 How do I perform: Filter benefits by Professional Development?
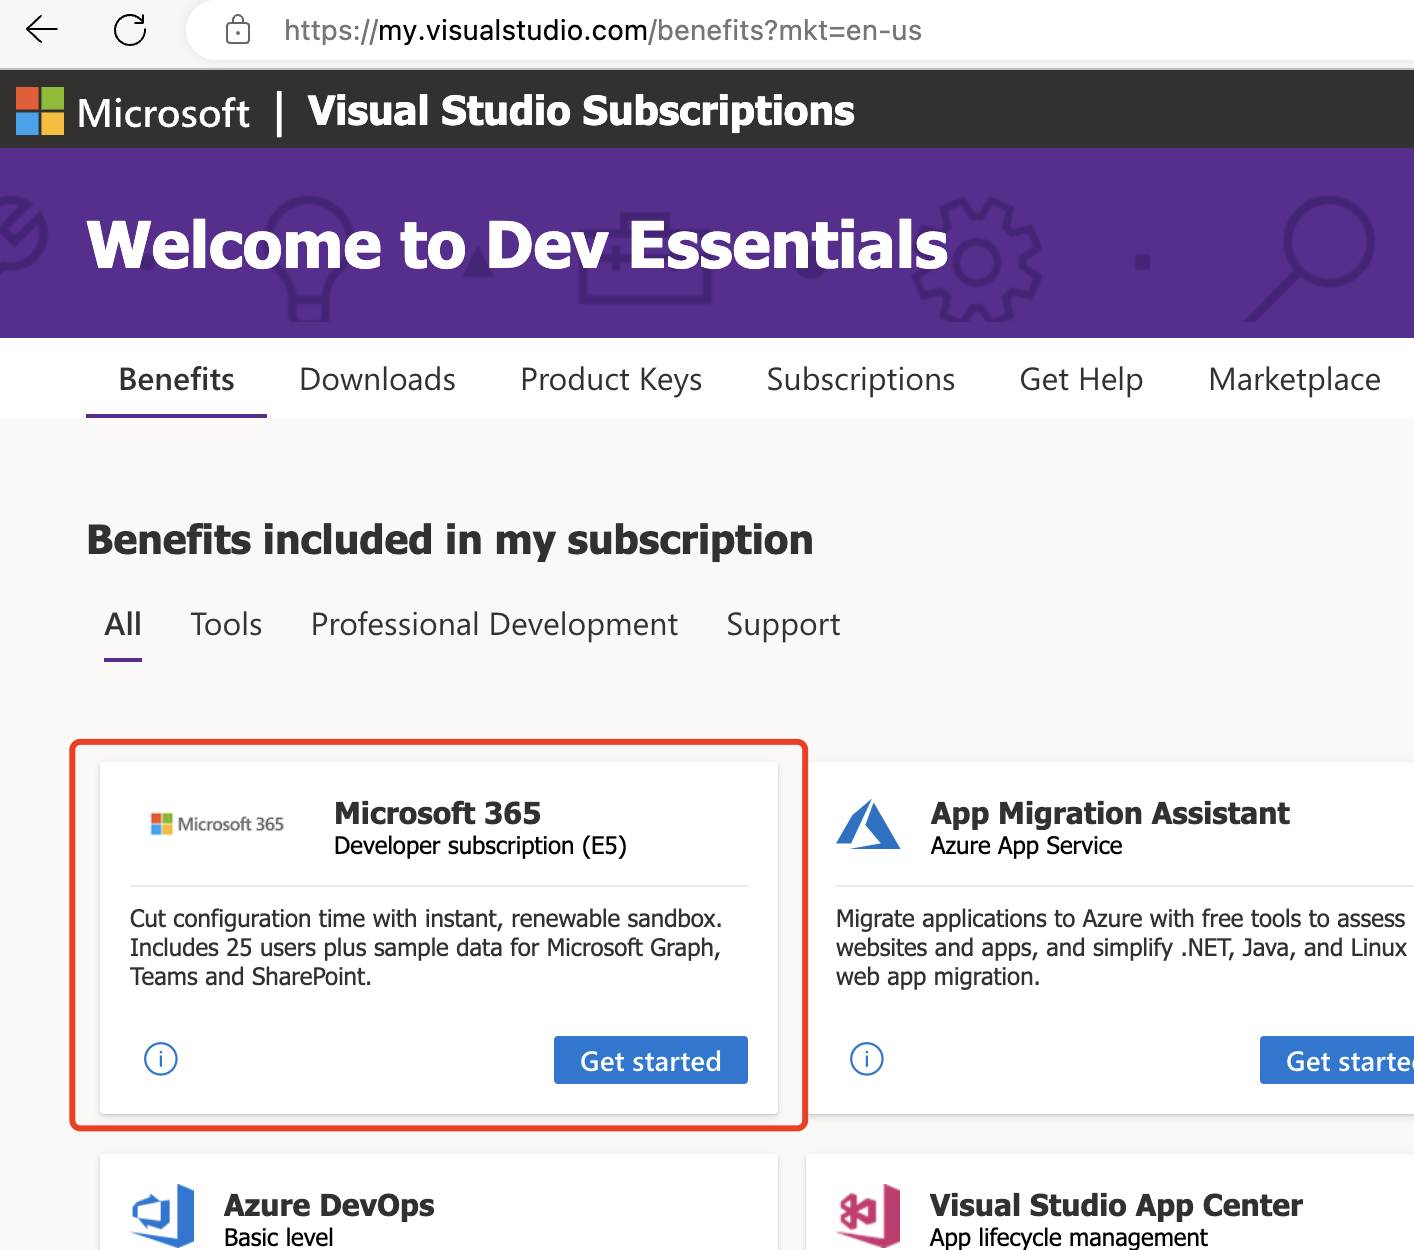[494, 624]
